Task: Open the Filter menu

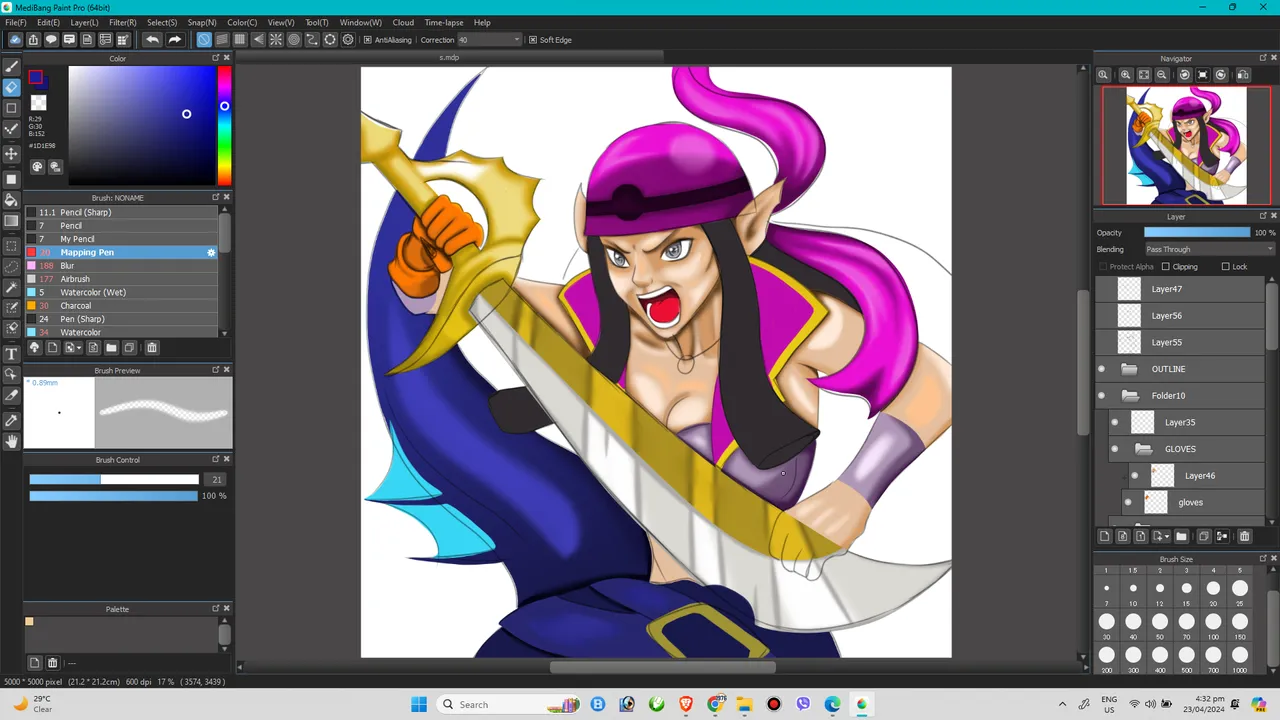Action: [x=122, y=22]
